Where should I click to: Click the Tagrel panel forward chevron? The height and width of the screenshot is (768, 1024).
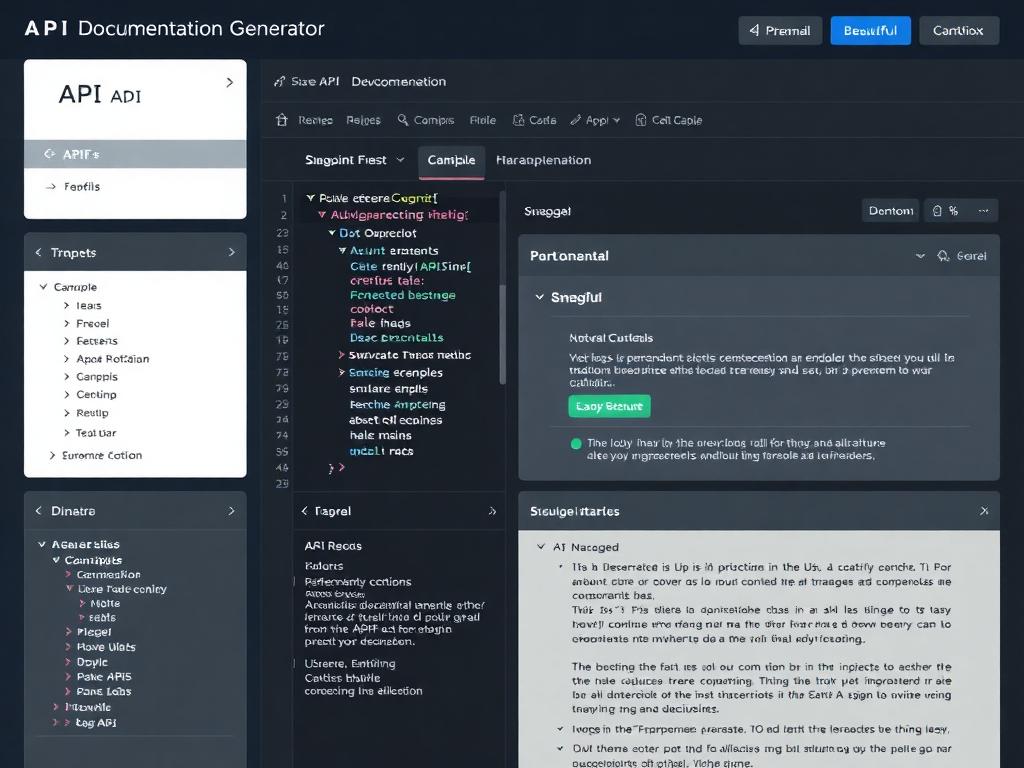click(492, 511)
